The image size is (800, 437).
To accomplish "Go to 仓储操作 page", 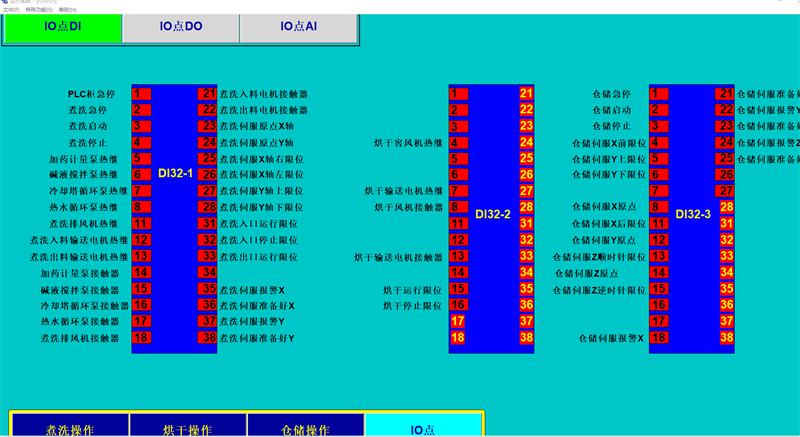I will (305, 428).
